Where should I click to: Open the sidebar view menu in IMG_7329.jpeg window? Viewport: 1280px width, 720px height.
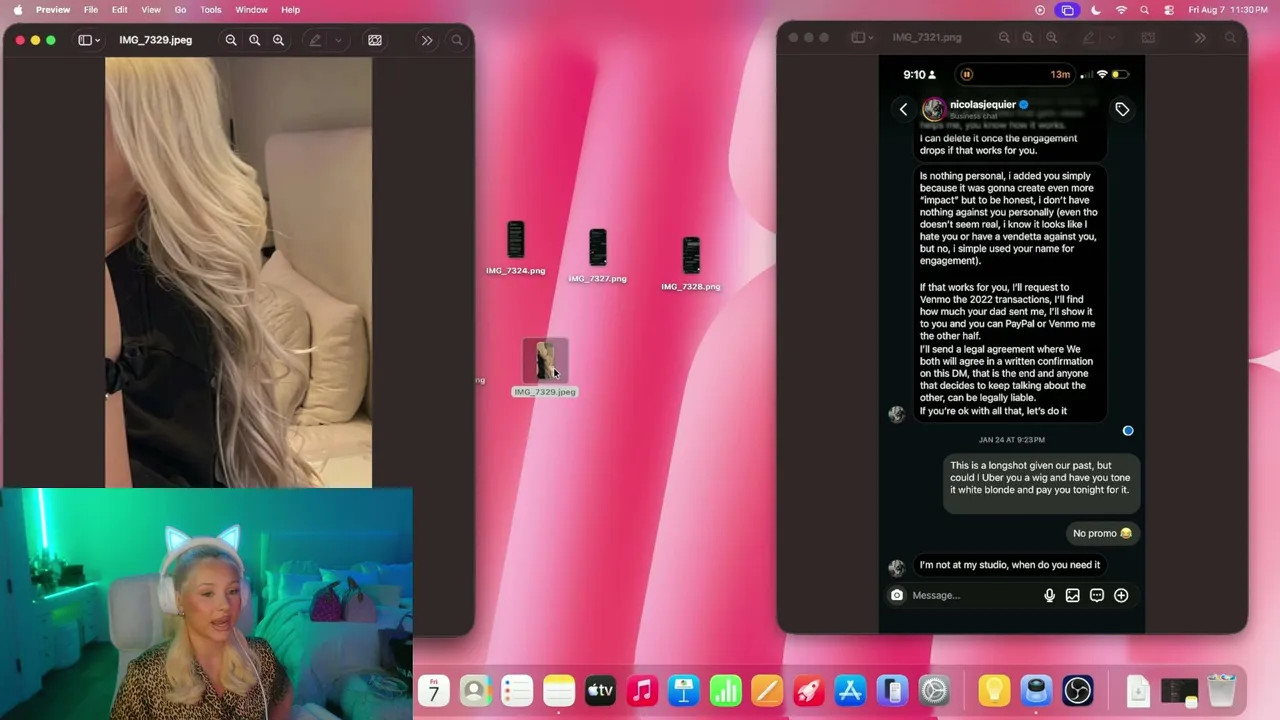tap(89, 40)
